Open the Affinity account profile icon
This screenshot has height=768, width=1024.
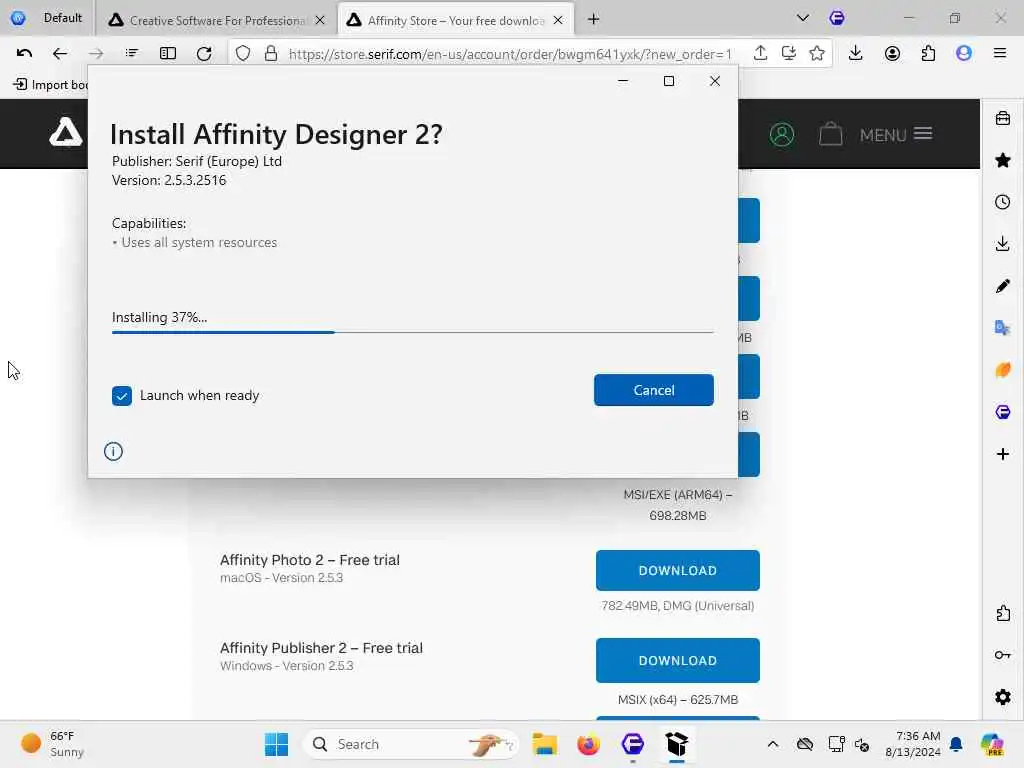782,135
